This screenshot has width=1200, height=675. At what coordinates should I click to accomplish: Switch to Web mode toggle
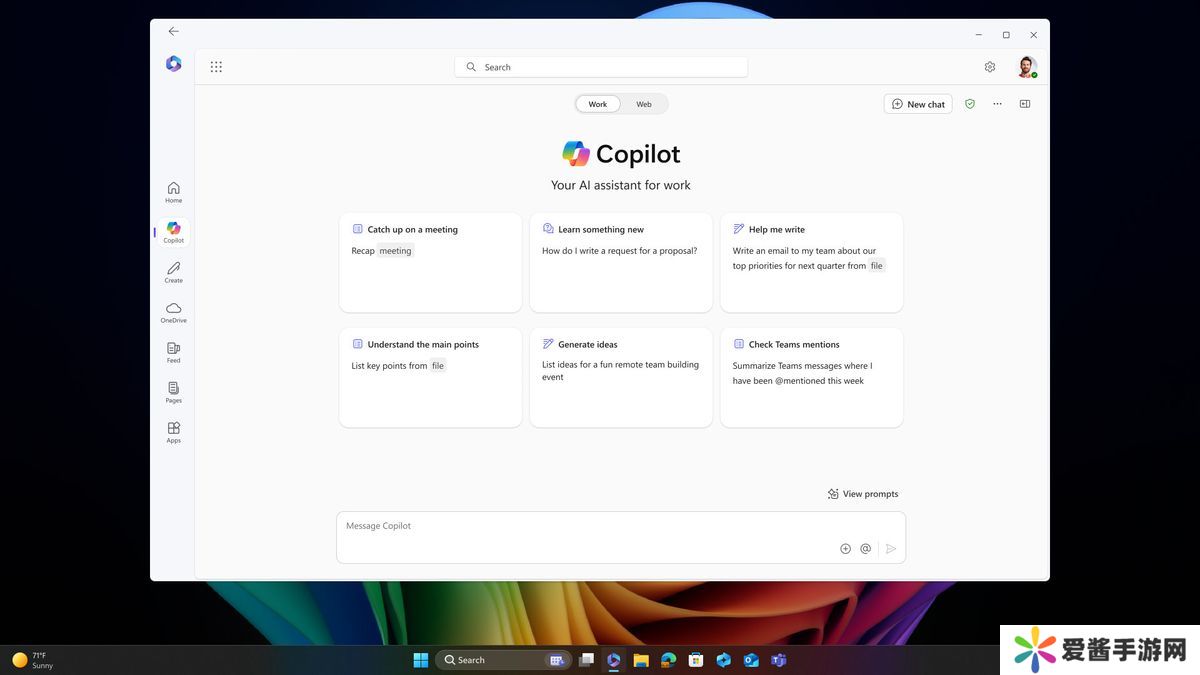pos(644,104)
